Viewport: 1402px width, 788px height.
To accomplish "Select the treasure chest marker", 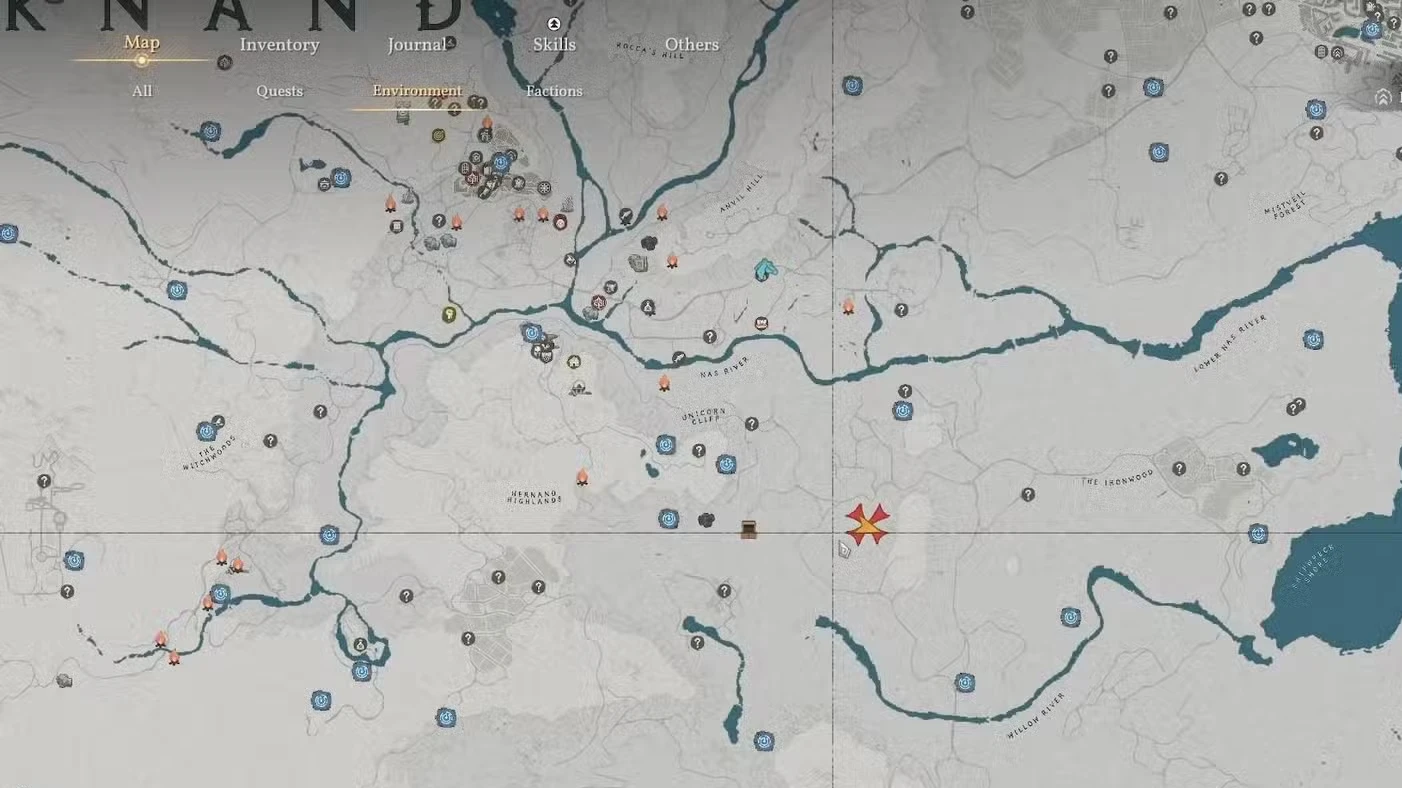I will click(x=748, y=529).
